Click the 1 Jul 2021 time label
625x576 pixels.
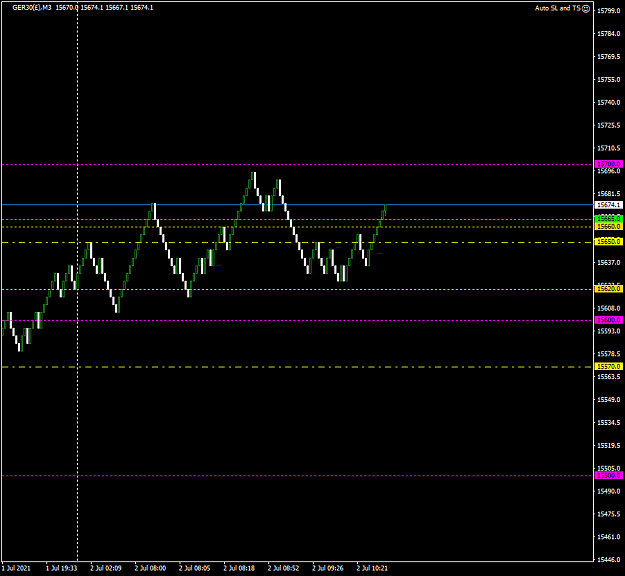pos(16,568)
